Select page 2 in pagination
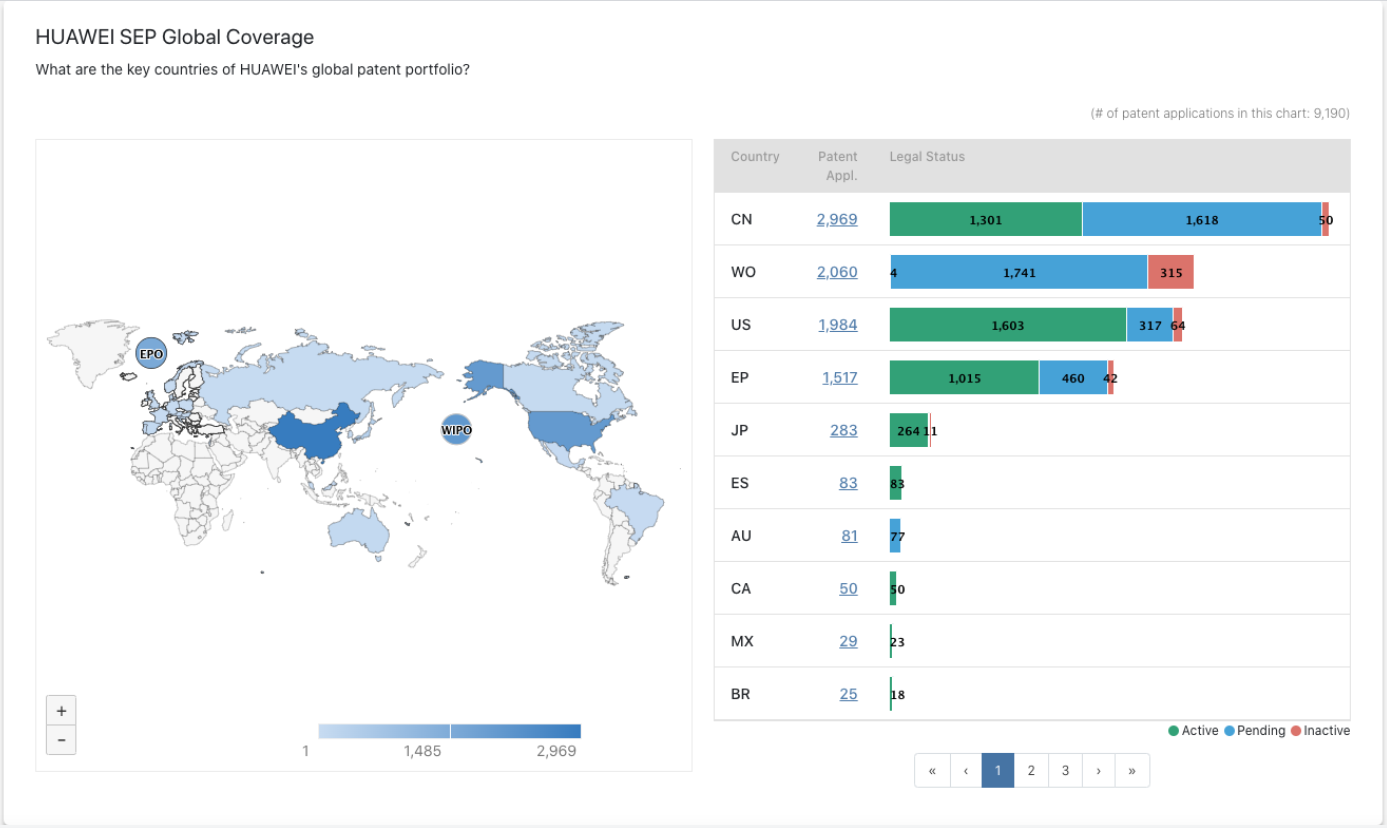This screenshot has width=1387, height=828. click(1031, 770)
